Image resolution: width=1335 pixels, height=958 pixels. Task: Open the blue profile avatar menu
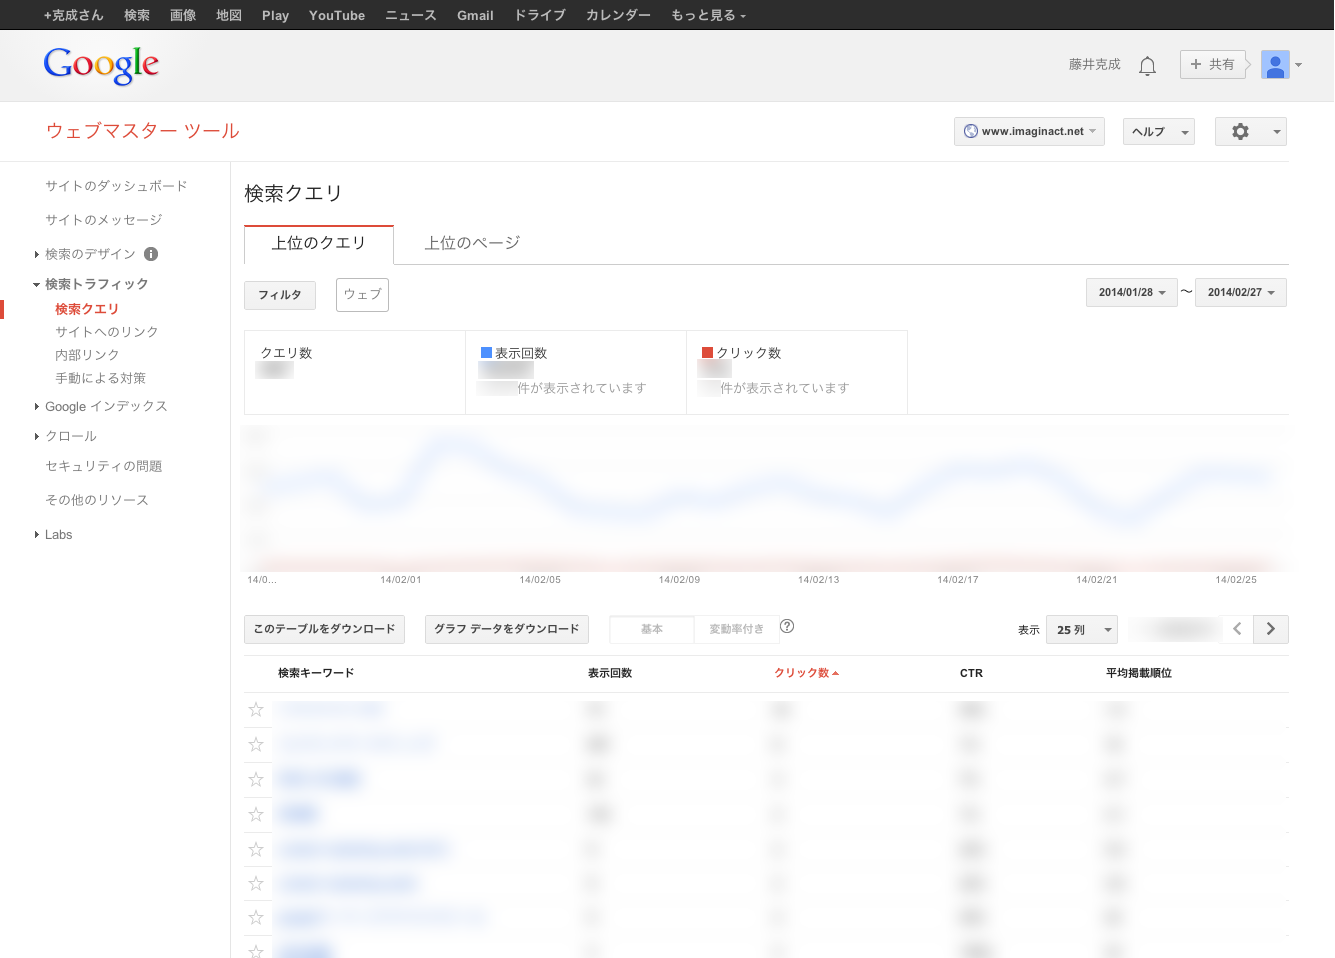pos(1275,65)
